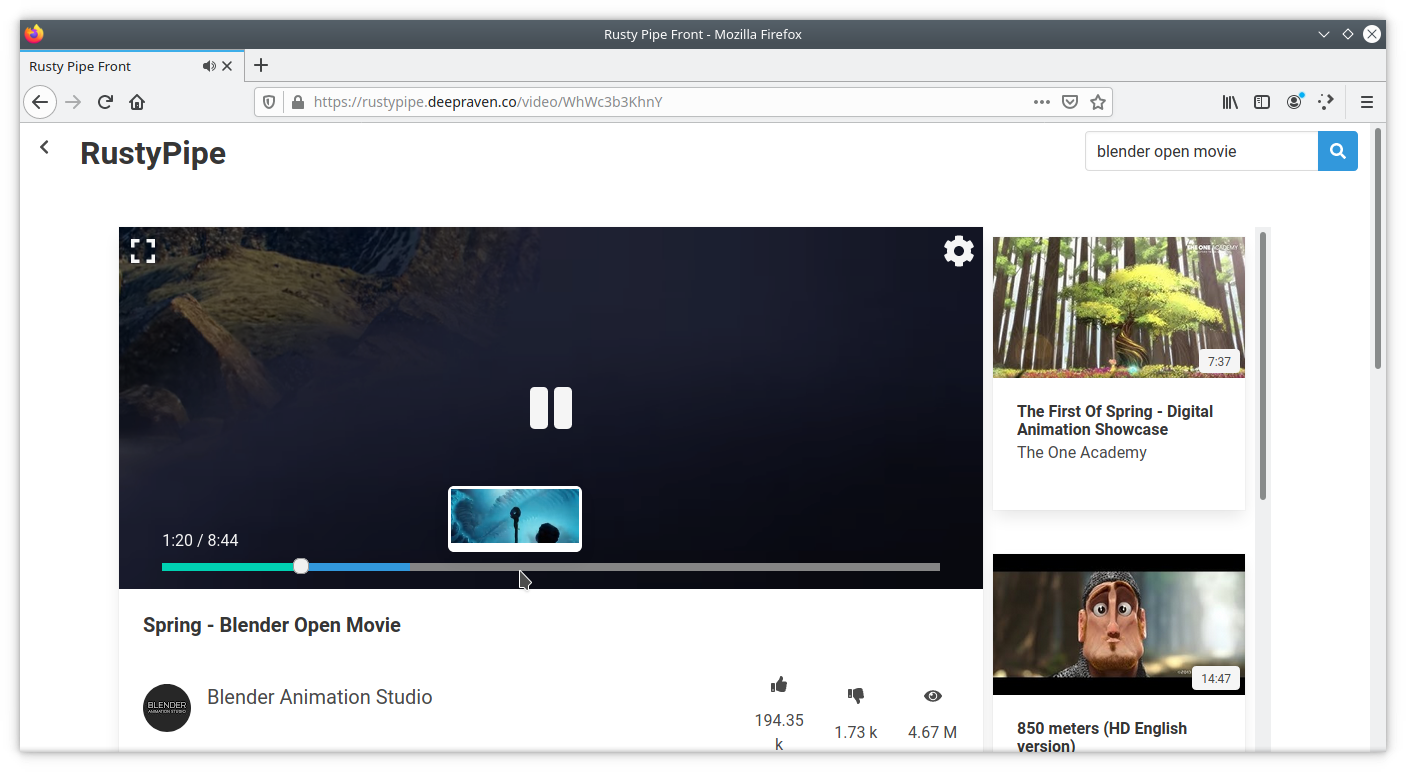
Task: Open Blender Animation Studio channel avatar
Action: click(167, 708)
